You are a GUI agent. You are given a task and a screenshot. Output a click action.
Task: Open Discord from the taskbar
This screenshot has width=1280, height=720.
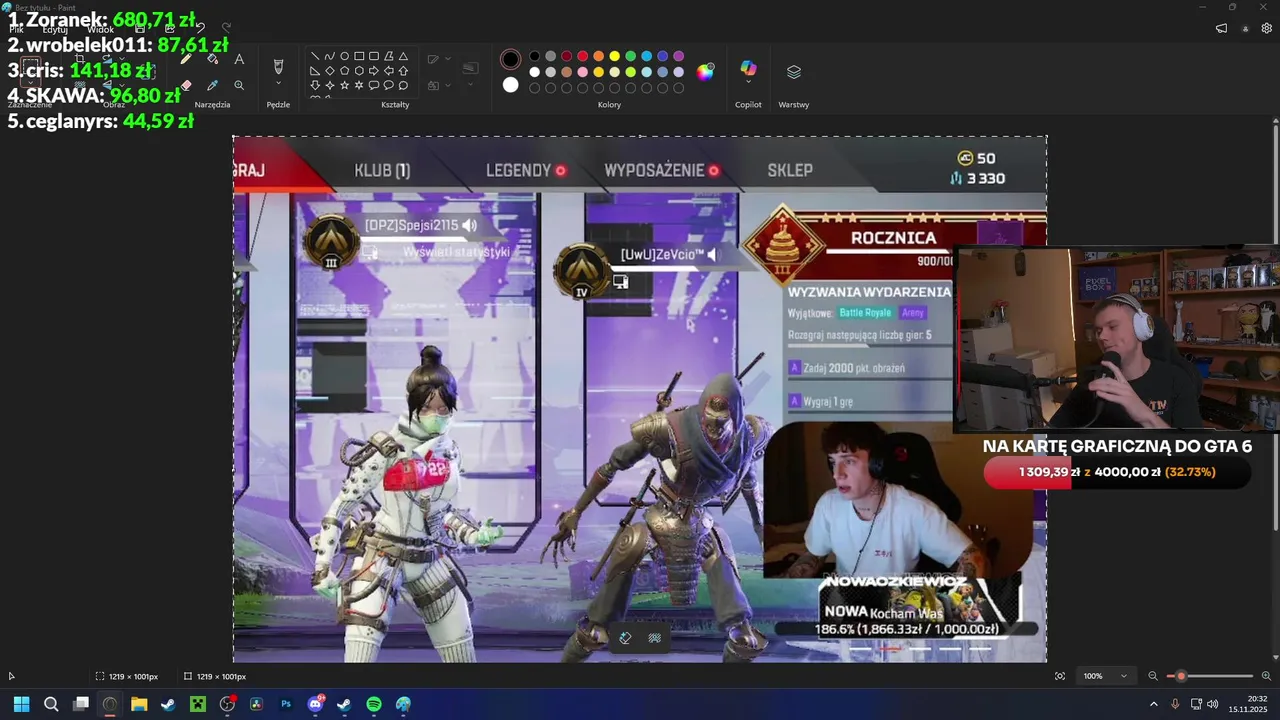316,704
